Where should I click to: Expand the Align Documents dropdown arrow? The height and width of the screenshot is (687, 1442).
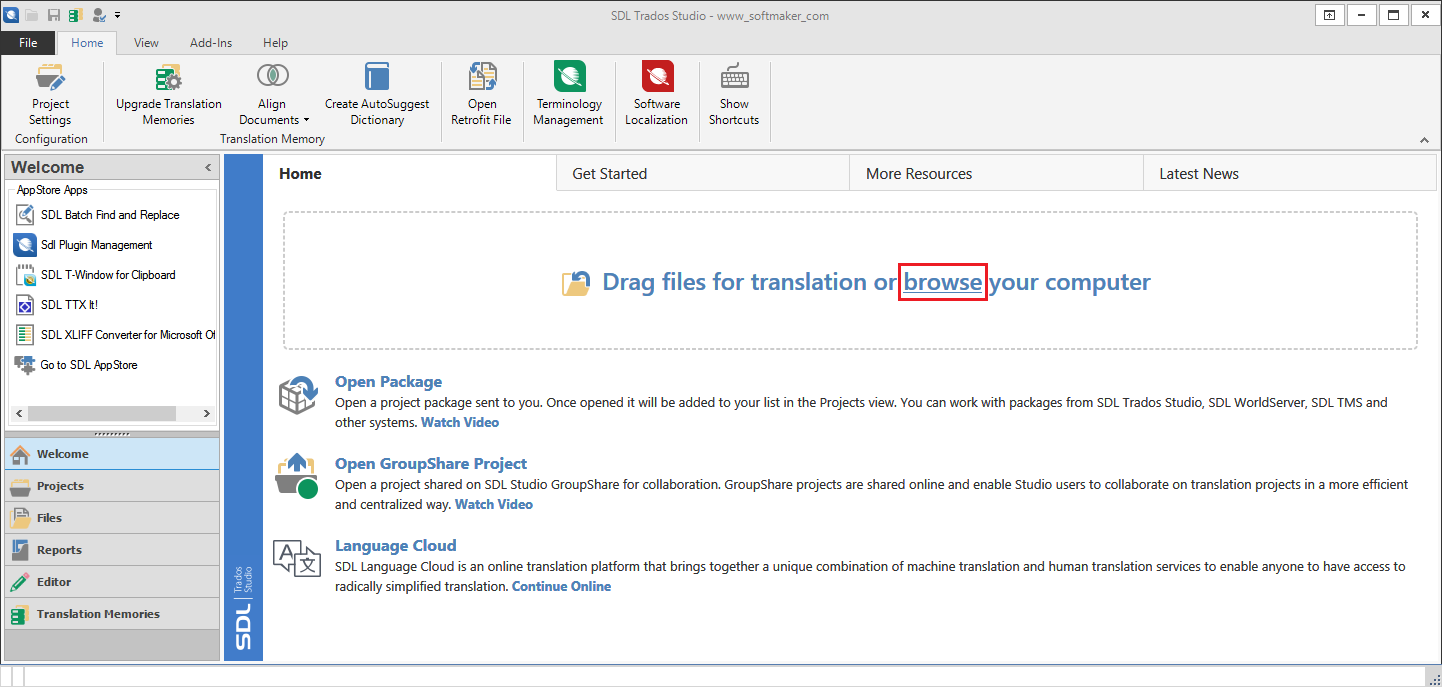tap(306, 121)
